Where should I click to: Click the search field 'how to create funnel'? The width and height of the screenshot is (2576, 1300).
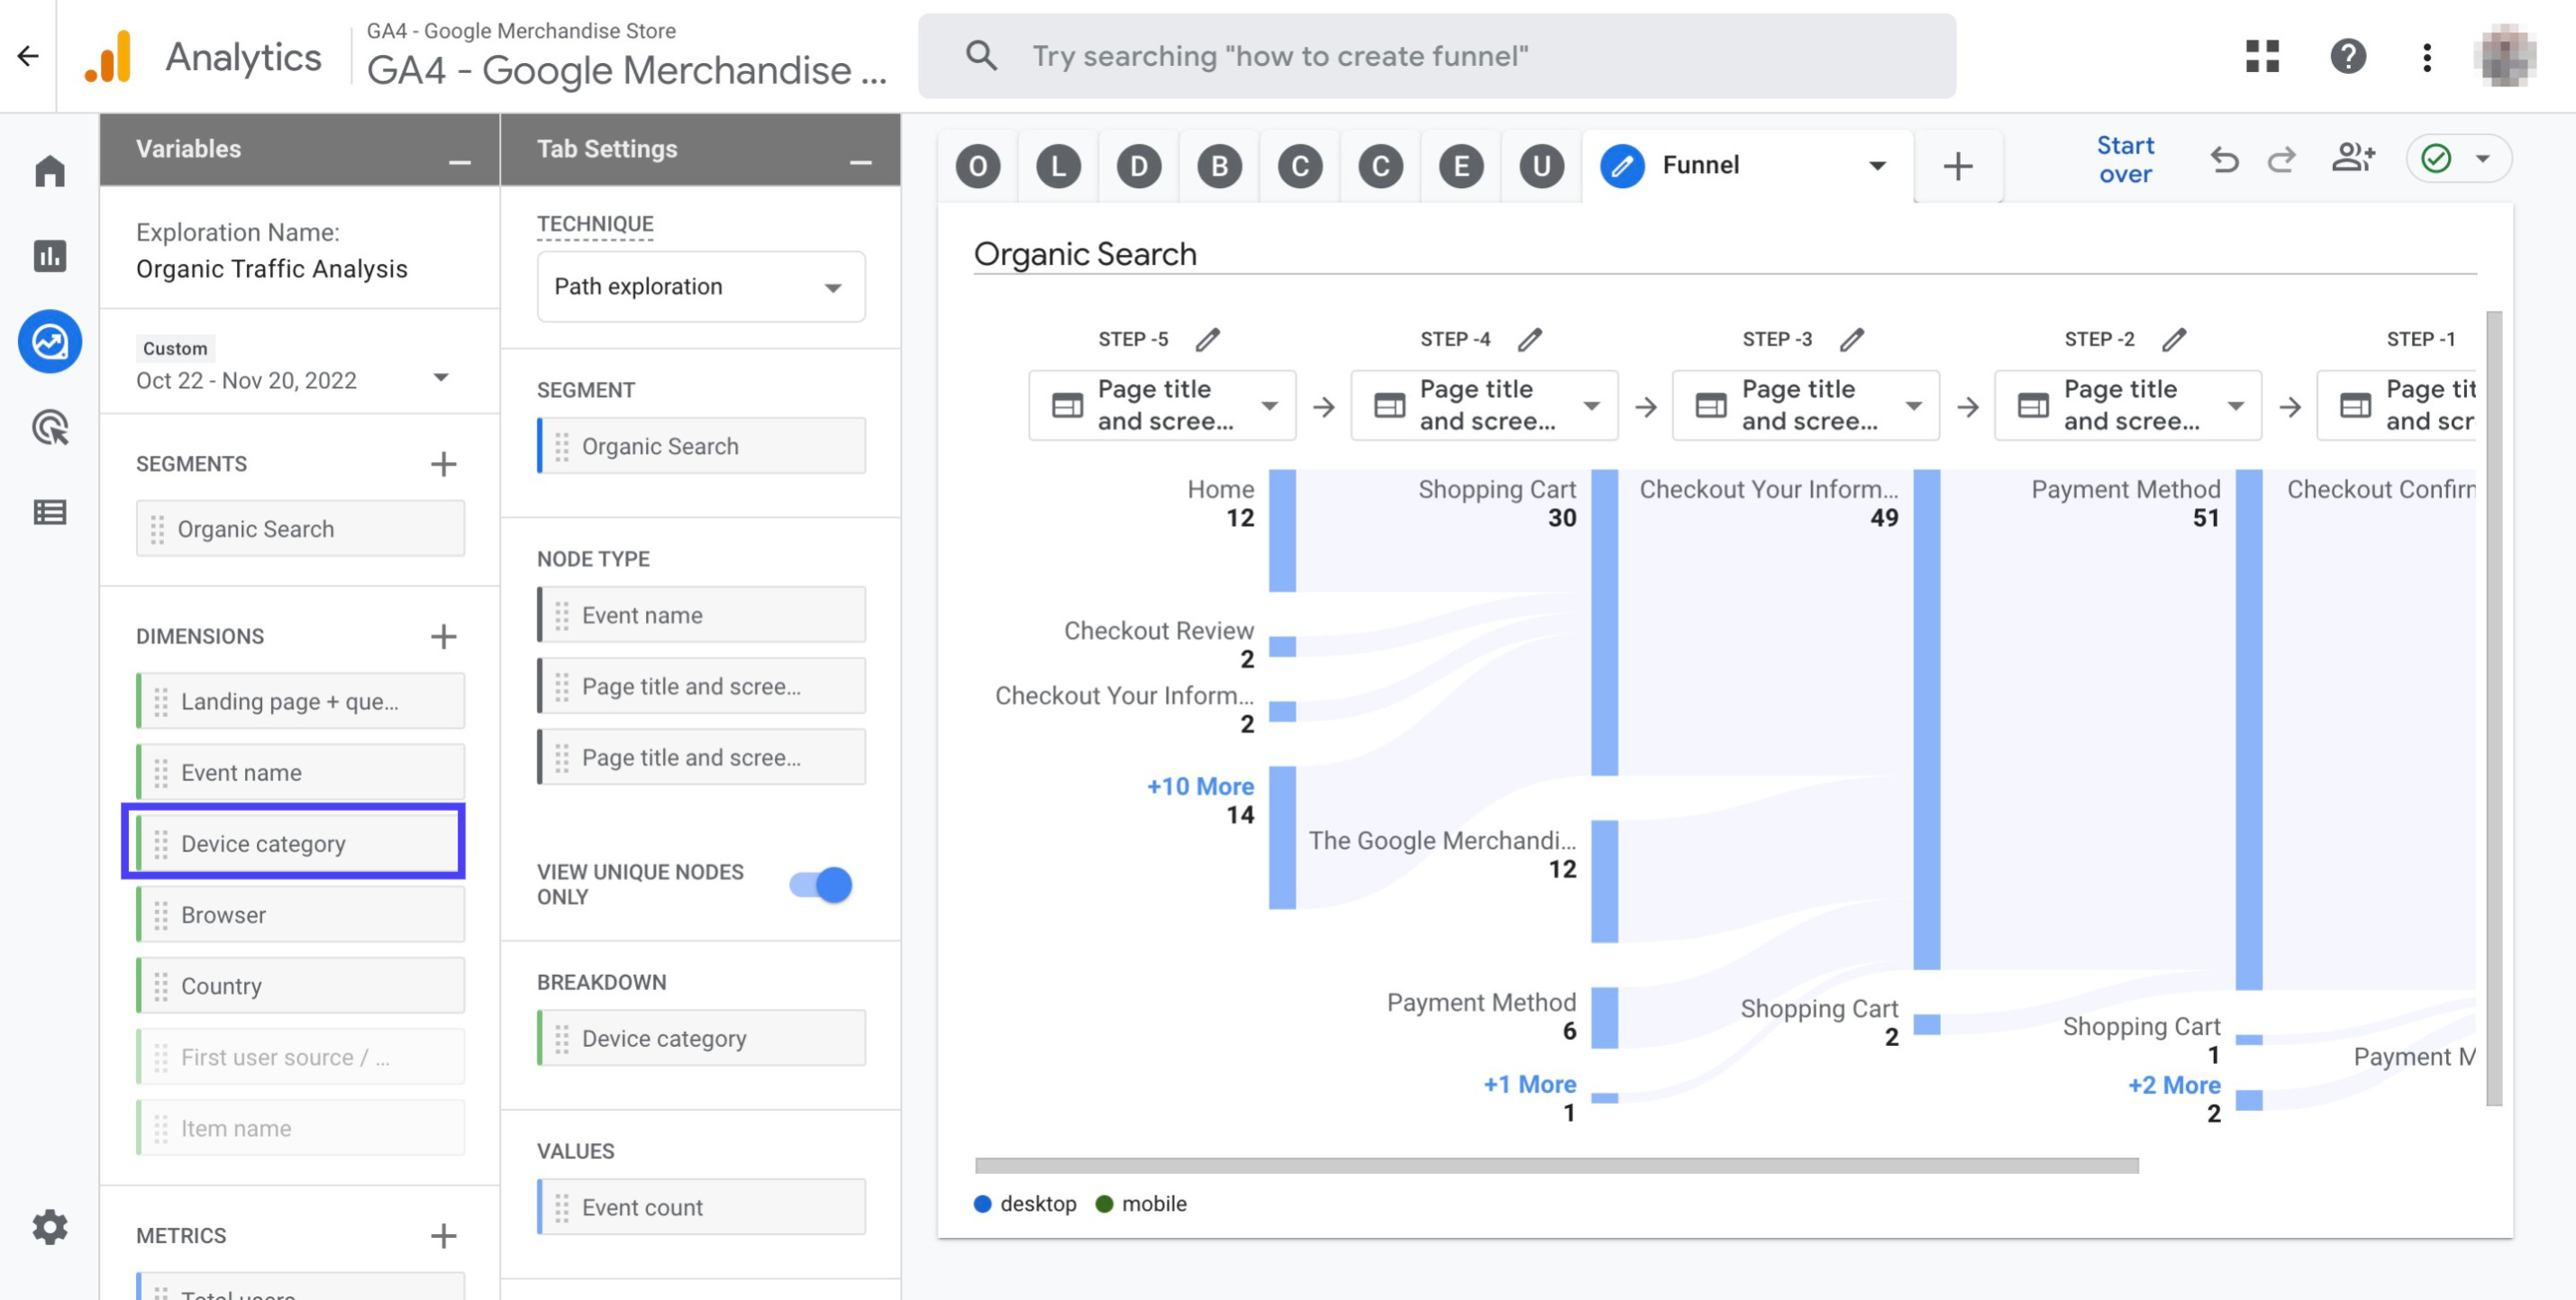[1437, 56]
